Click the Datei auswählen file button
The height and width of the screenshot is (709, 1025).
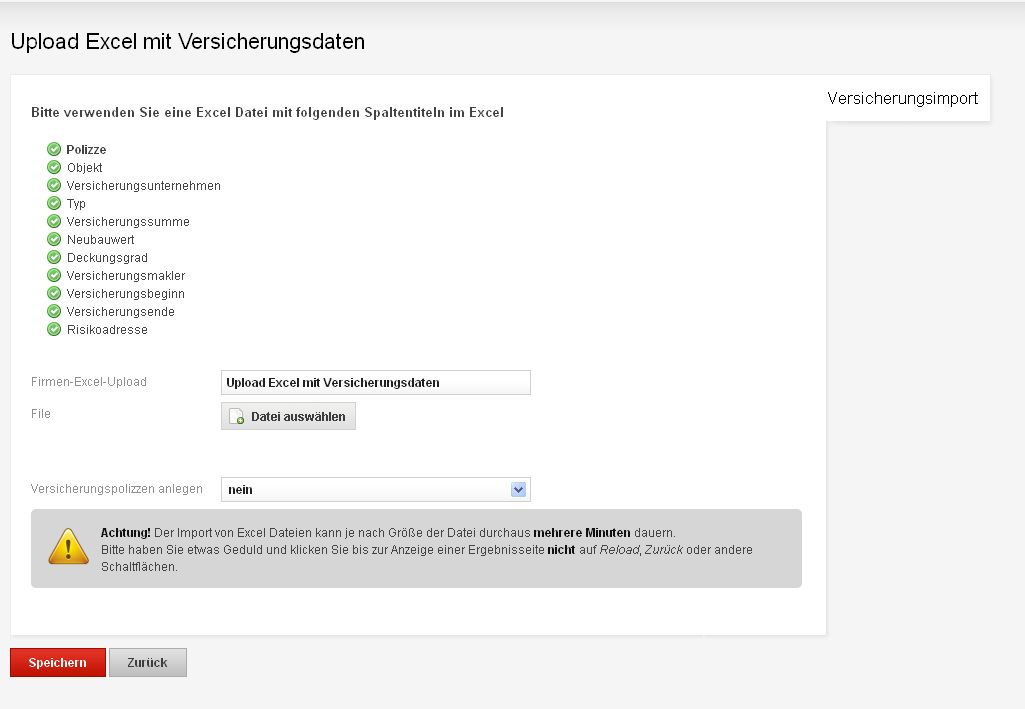[x=288, y=417]
